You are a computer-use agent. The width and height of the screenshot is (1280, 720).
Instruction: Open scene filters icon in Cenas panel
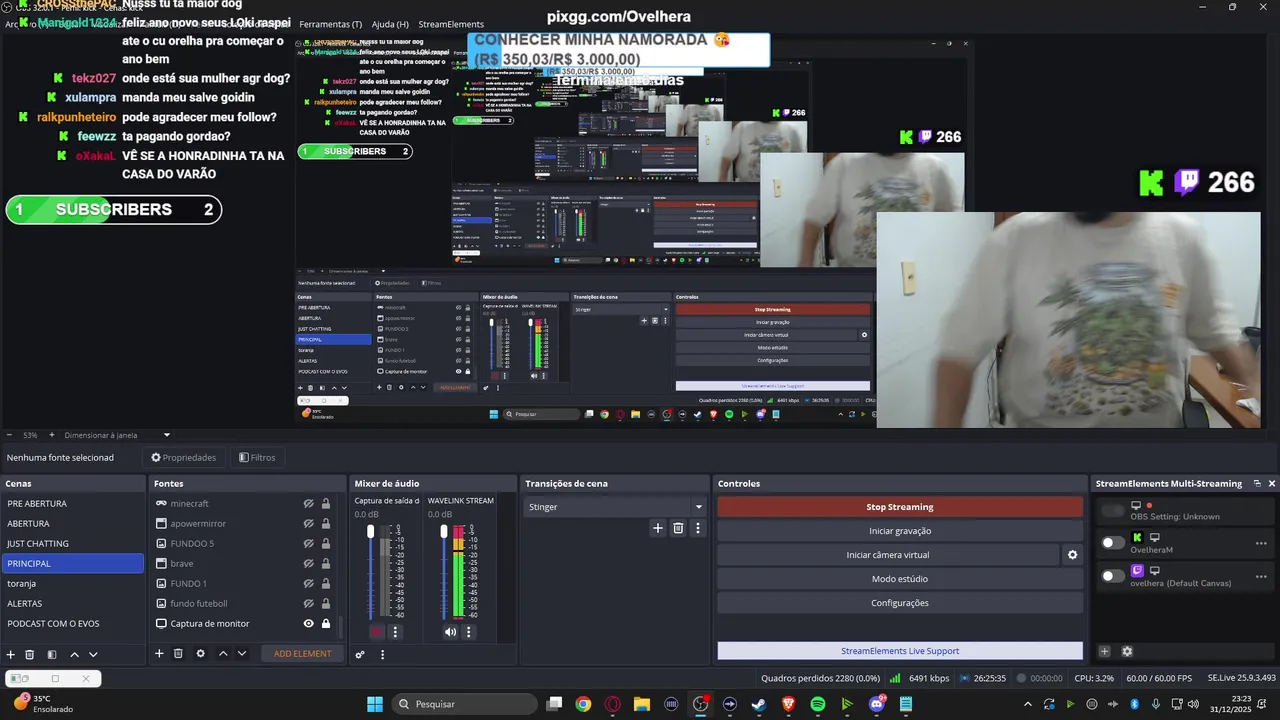pos(52,654)
